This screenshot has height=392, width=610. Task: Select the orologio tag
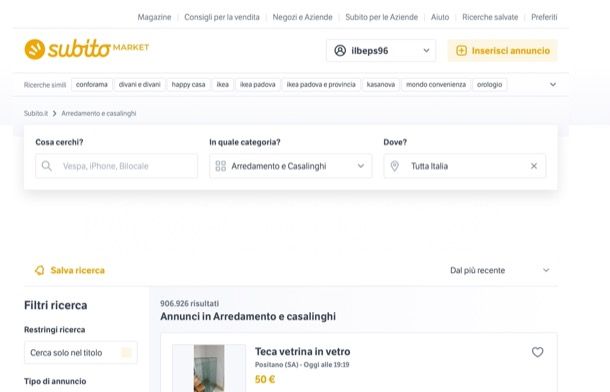(489, 84)
